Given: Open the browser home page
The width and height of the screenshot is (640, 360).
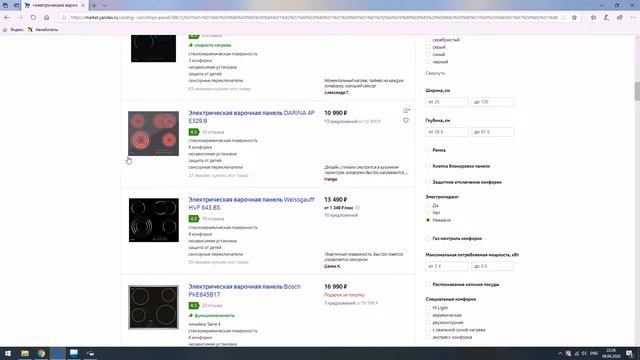Looking at the screenshot, I should coord(47,18).
